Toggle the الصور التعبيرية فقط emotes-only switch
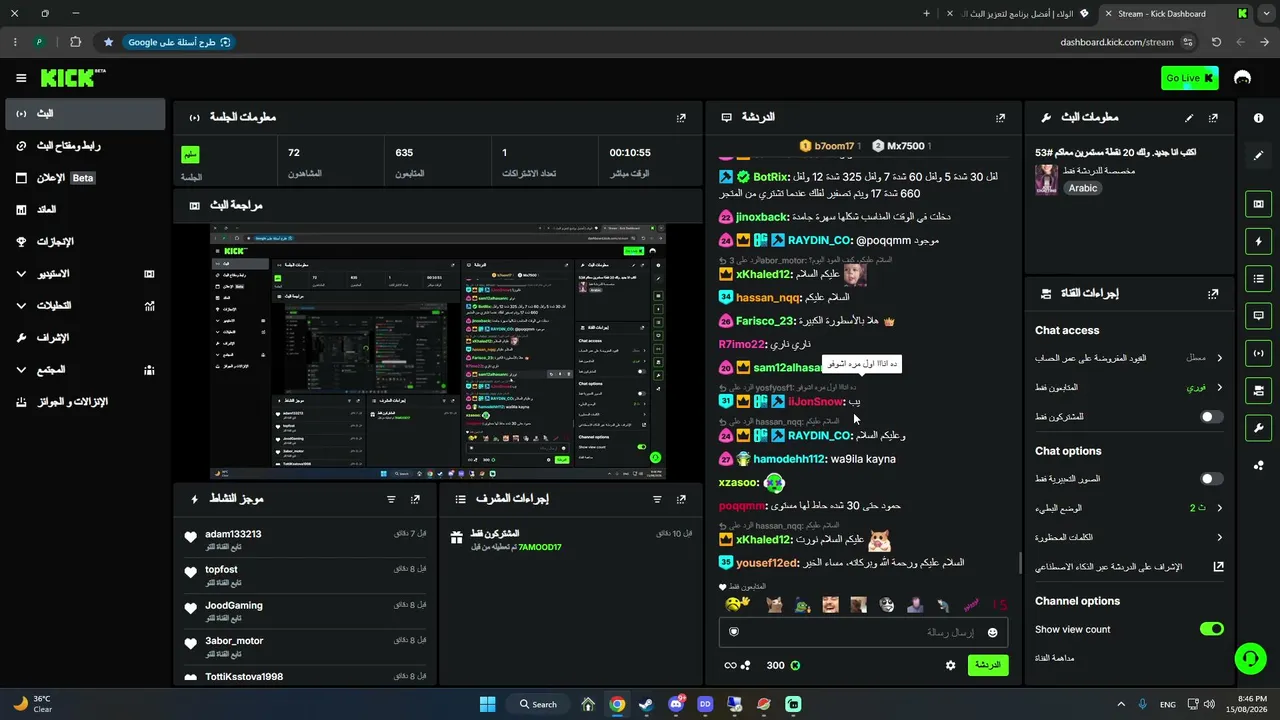This screenshot has height=720, width=1280. [1211, 479]
